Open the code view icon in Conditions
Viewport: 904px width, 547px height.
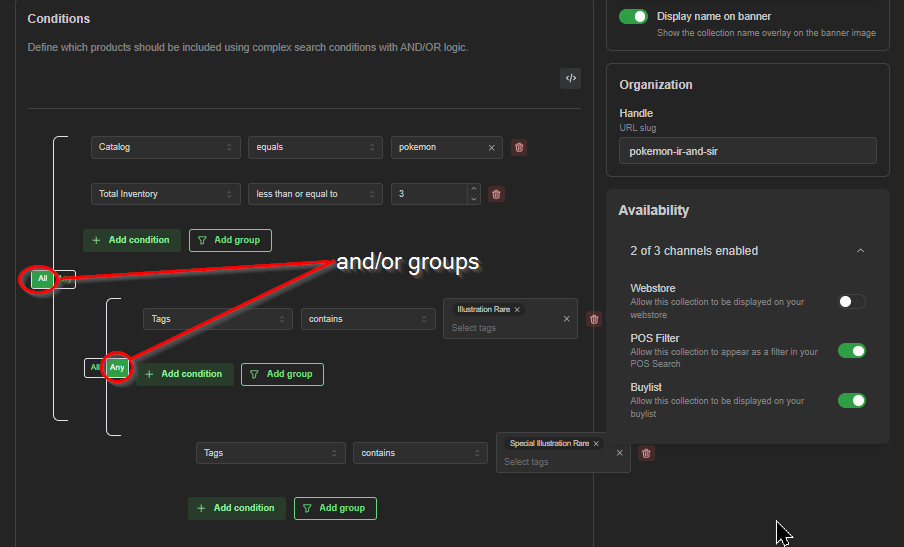click(x=570, y=78)
